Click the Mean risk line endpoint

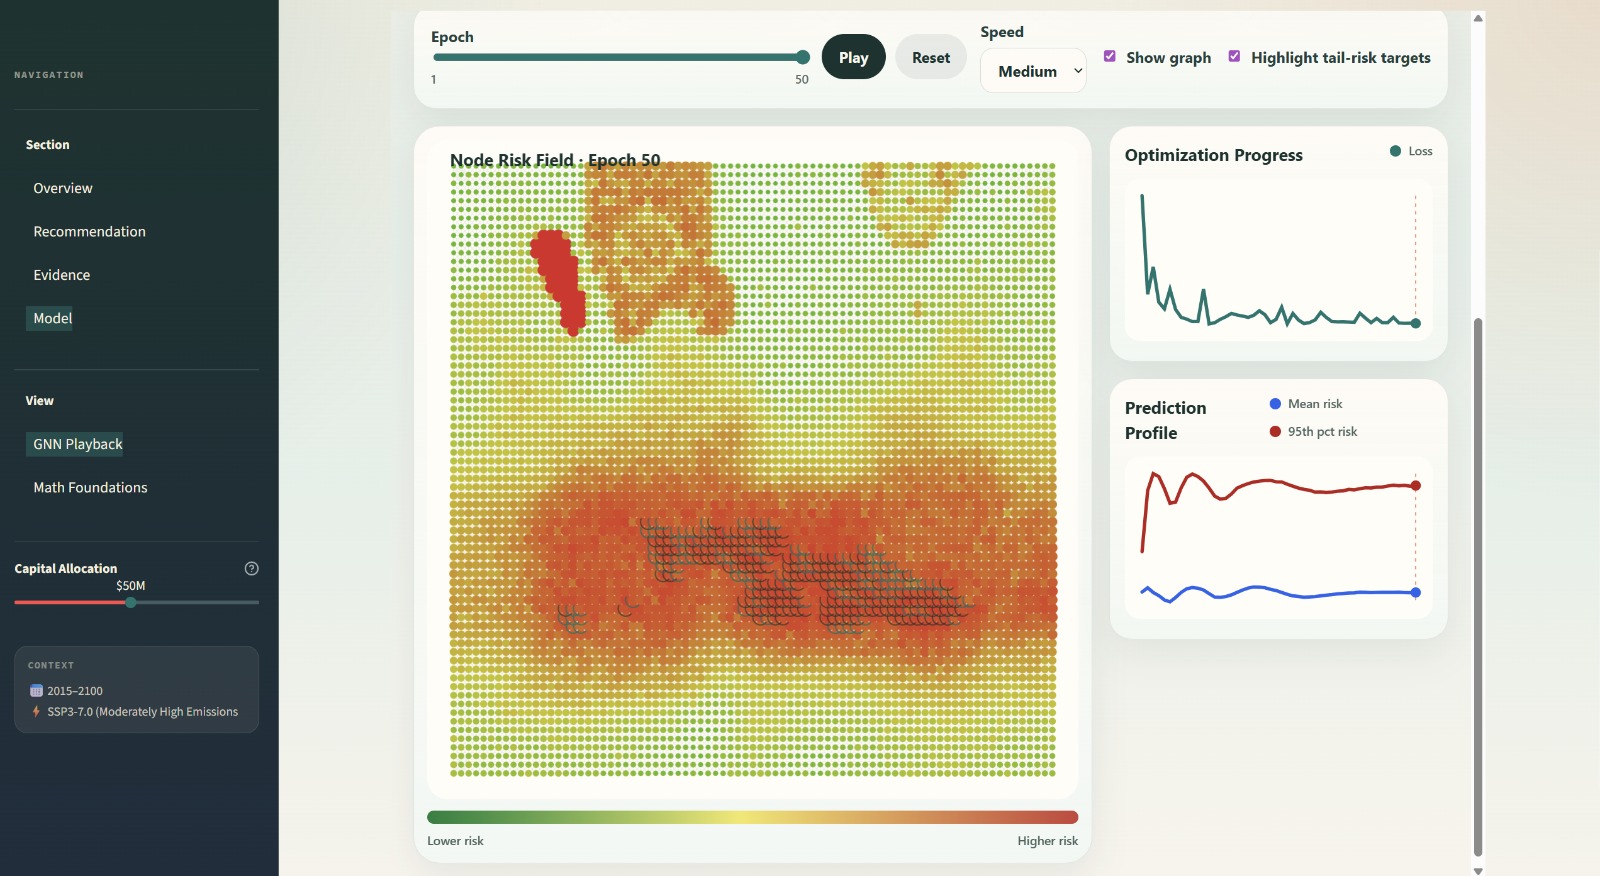coord(1415,593)
